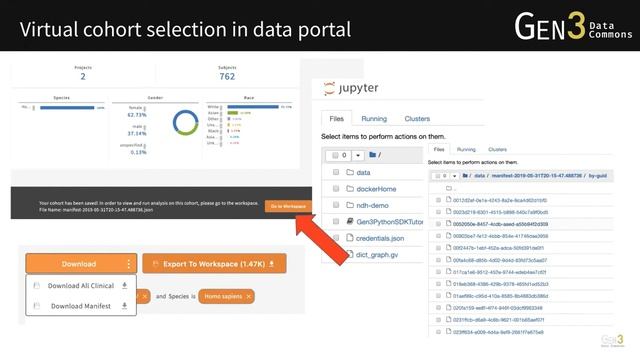Select the Files tab above the by-guid listing
The width and height of the screenshot is (640, 360).
tap(439, 149)
